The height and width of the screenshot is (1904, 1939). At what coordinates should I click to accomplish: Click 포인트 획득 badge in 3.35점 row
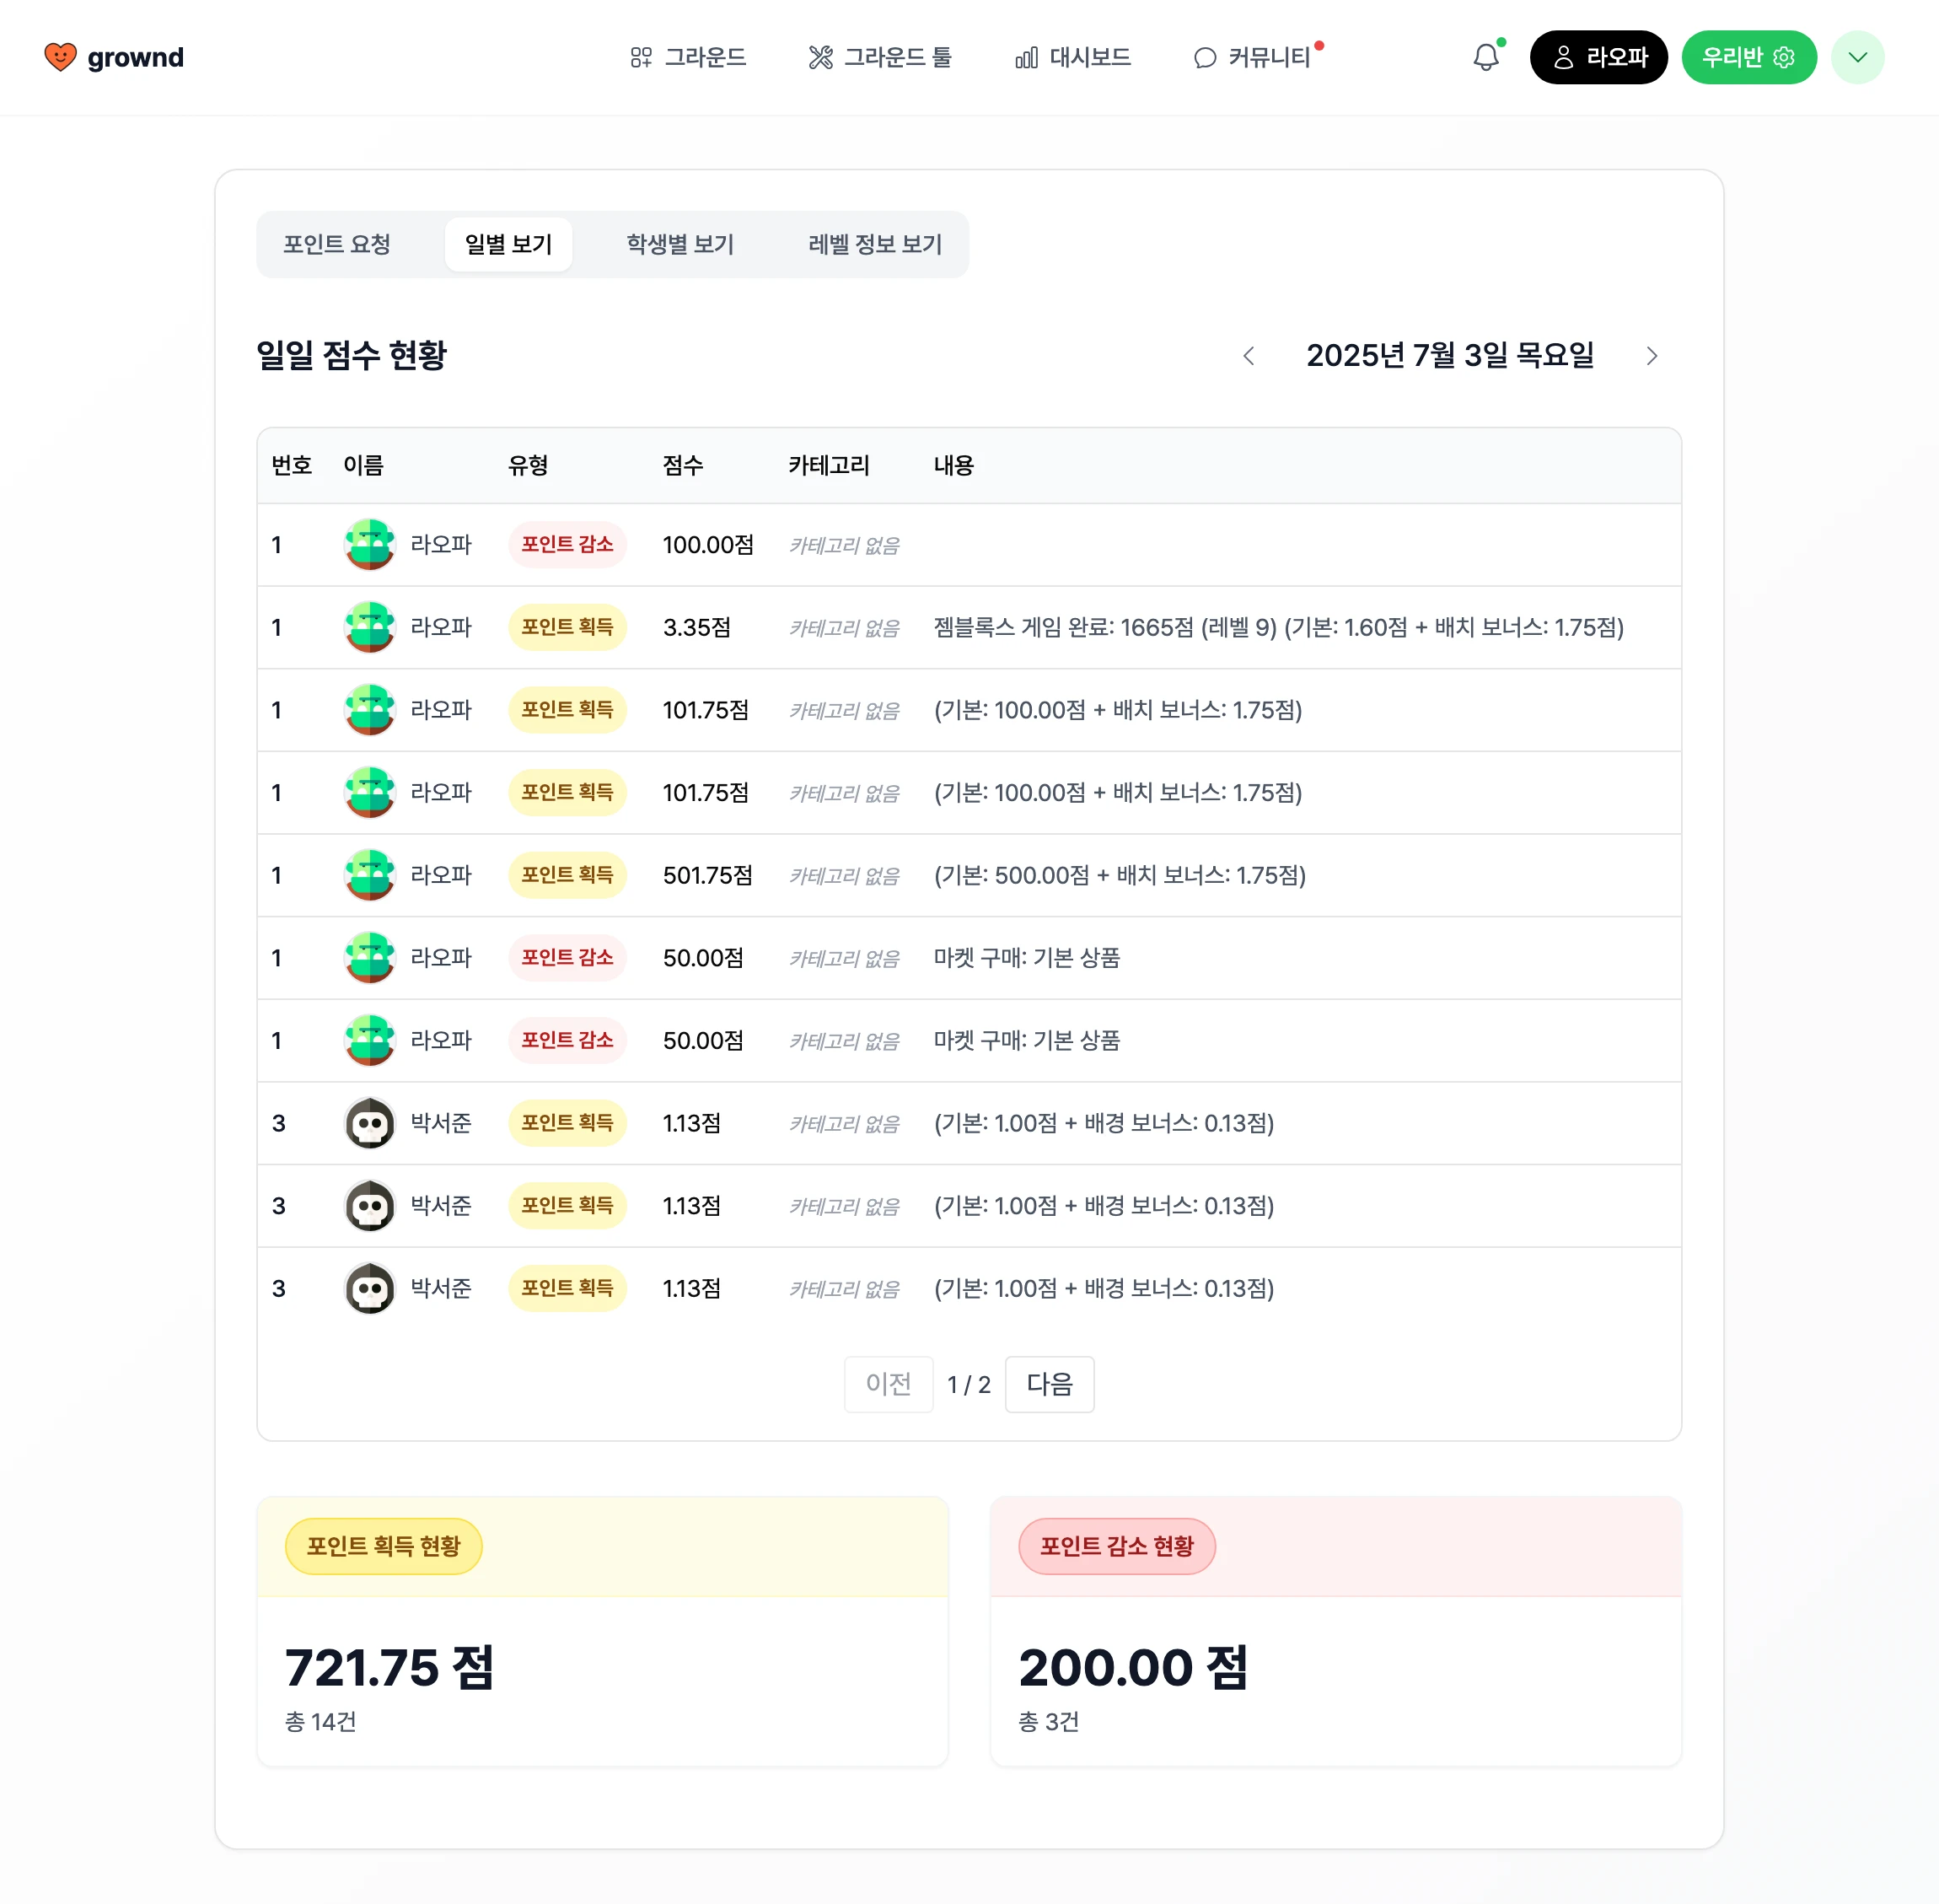click(x=567, y=627)
